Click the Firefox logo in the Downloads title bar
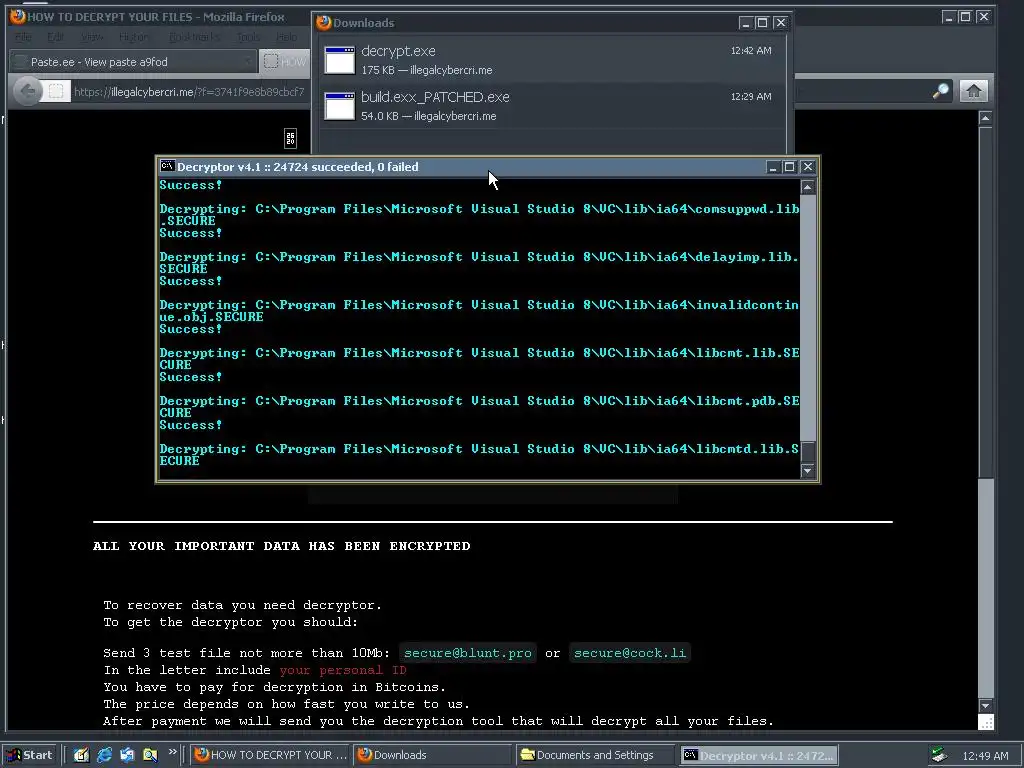Screen dimensions: 1024x768 coord(323,23)
